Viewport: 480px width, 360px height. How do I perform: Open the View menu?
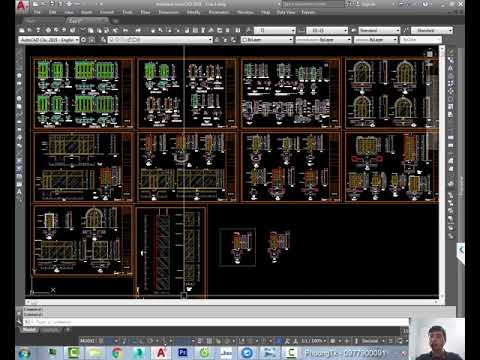point(69,12)
